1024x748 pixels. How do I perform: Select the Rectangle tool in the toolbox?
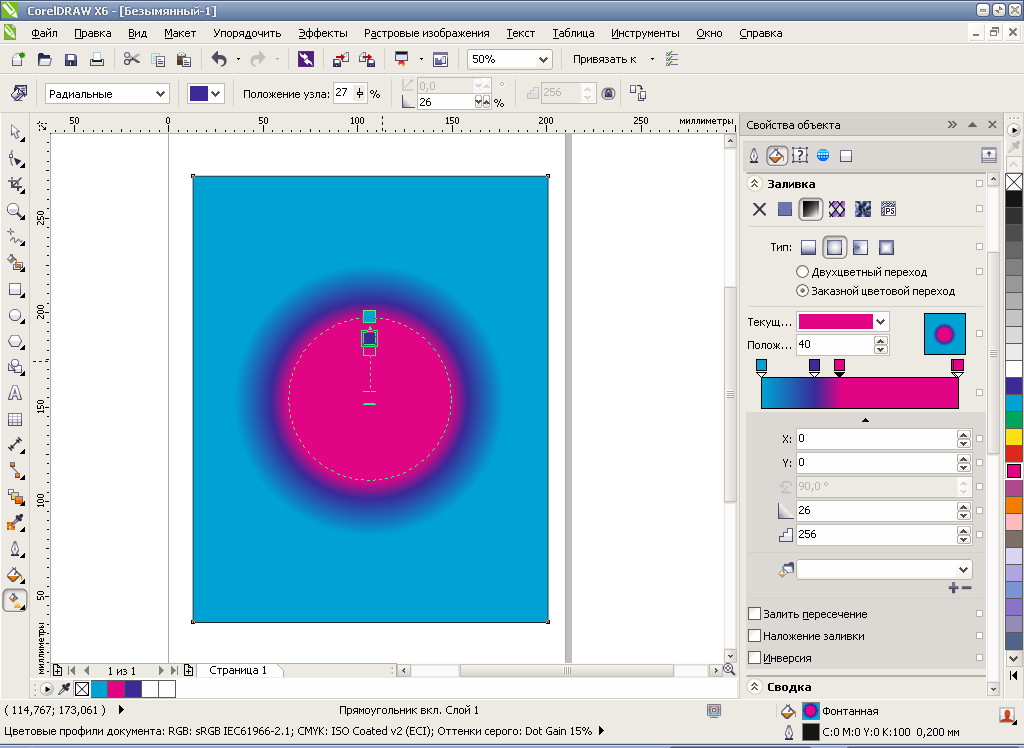point(15,289)
